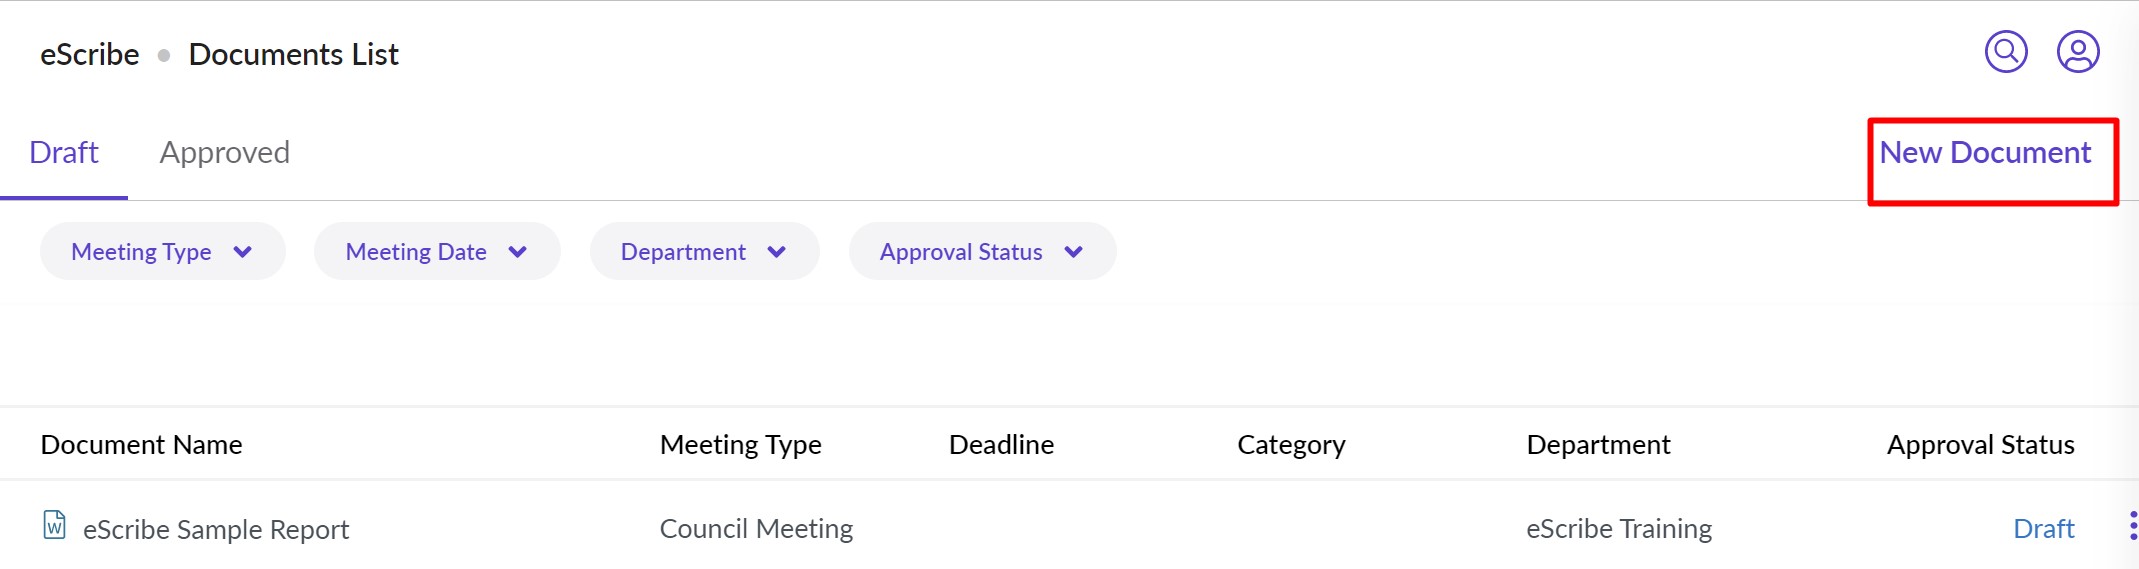Click the user profile icon
Viewport: 2139px width, 569px height.
(x=2077, y=52)
